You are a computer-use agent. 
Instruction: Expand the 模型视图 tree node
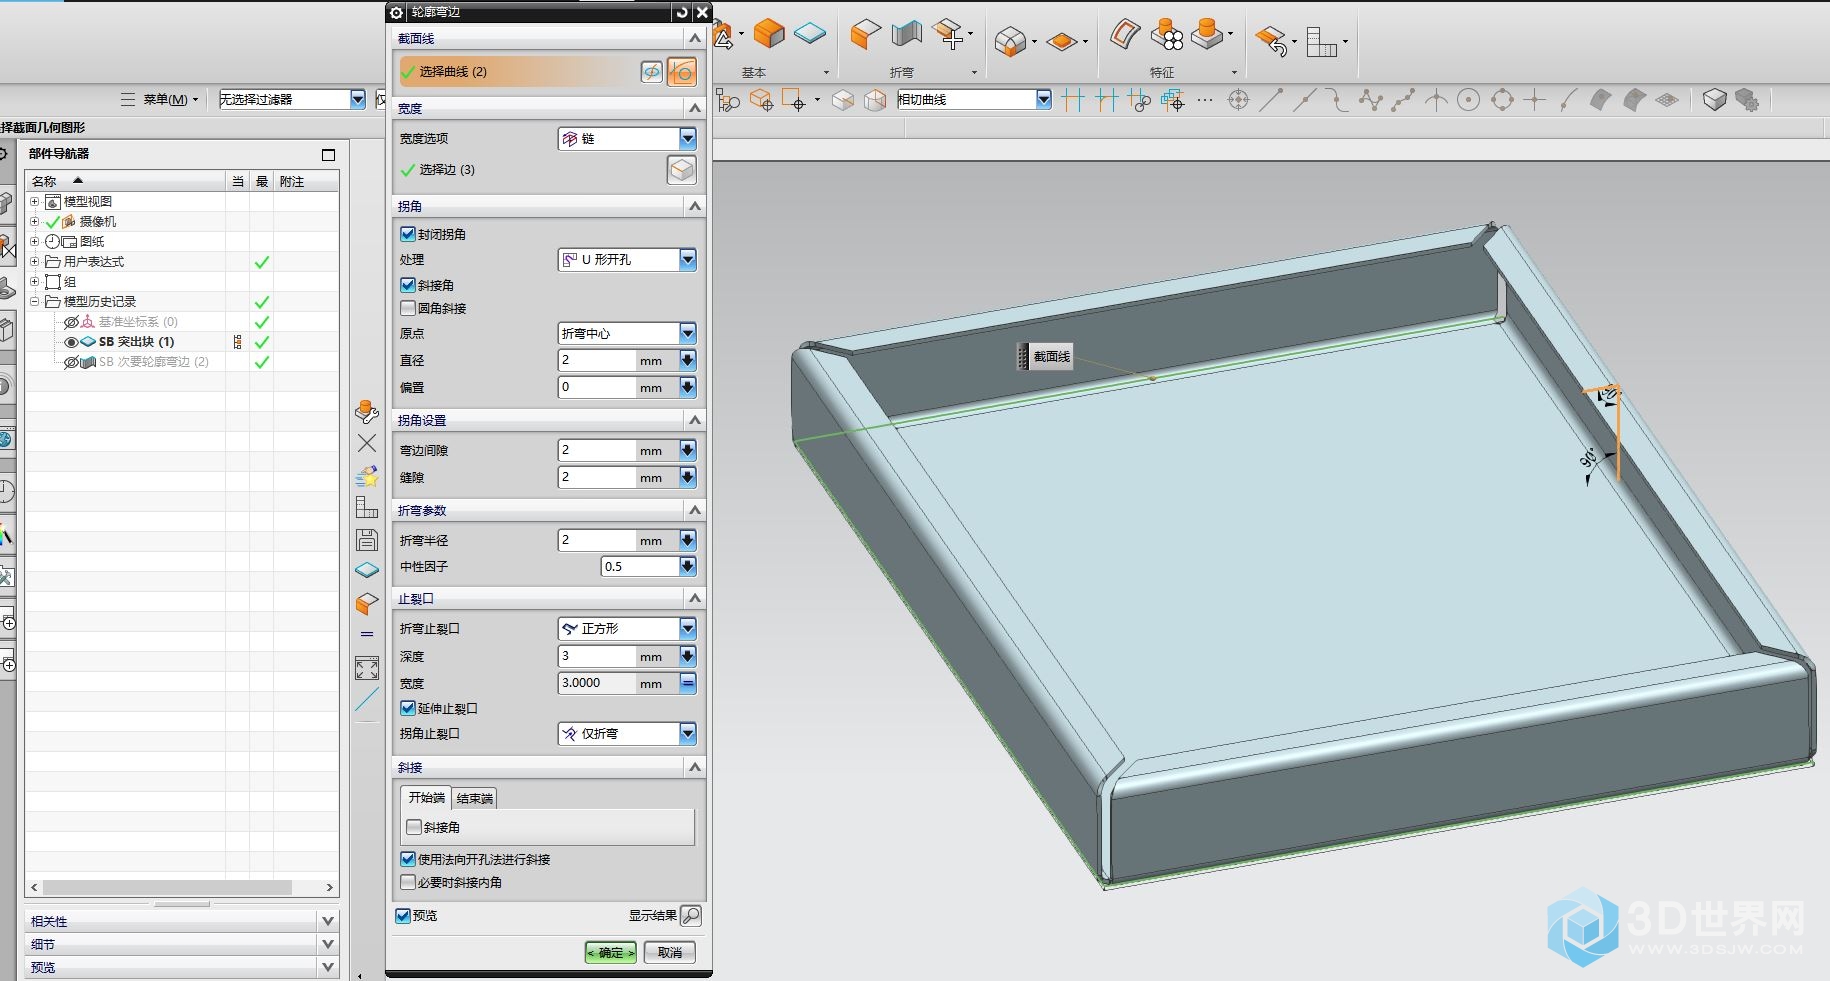click(35, 202)
